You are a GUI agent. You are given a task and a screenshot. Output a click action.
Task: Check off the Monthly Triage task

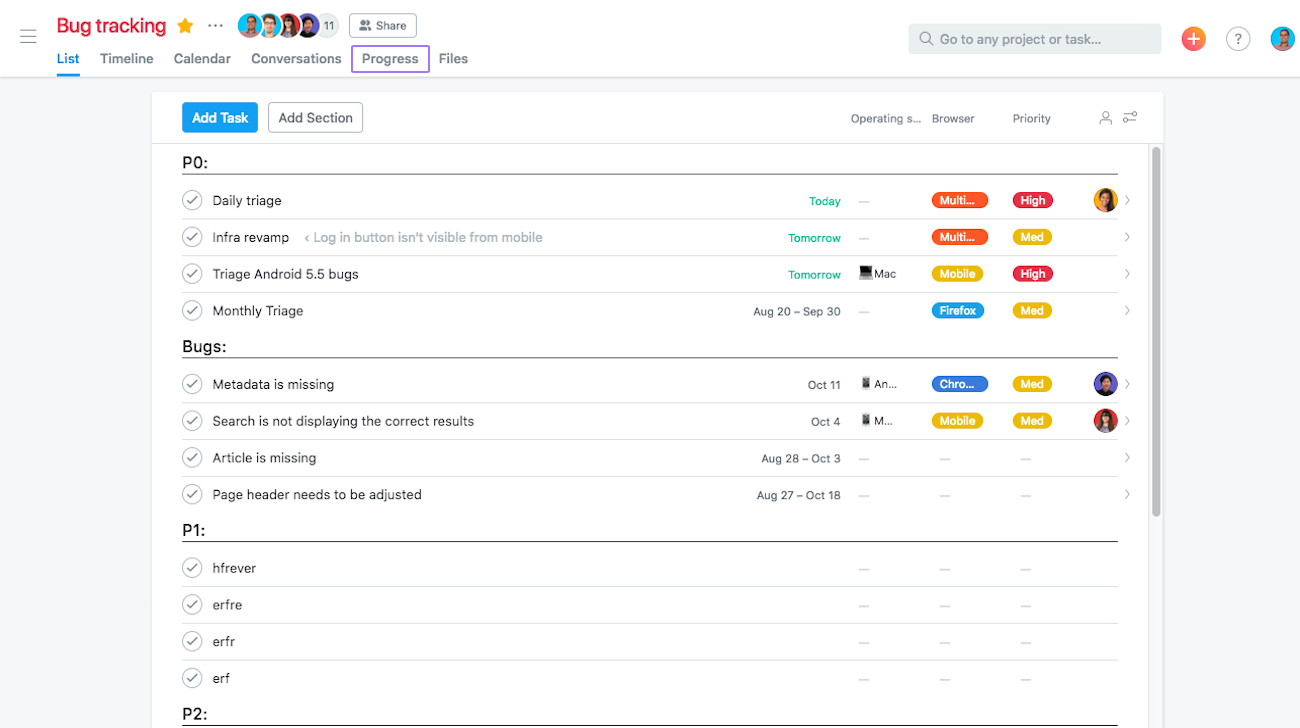click(x=192, y=311)
